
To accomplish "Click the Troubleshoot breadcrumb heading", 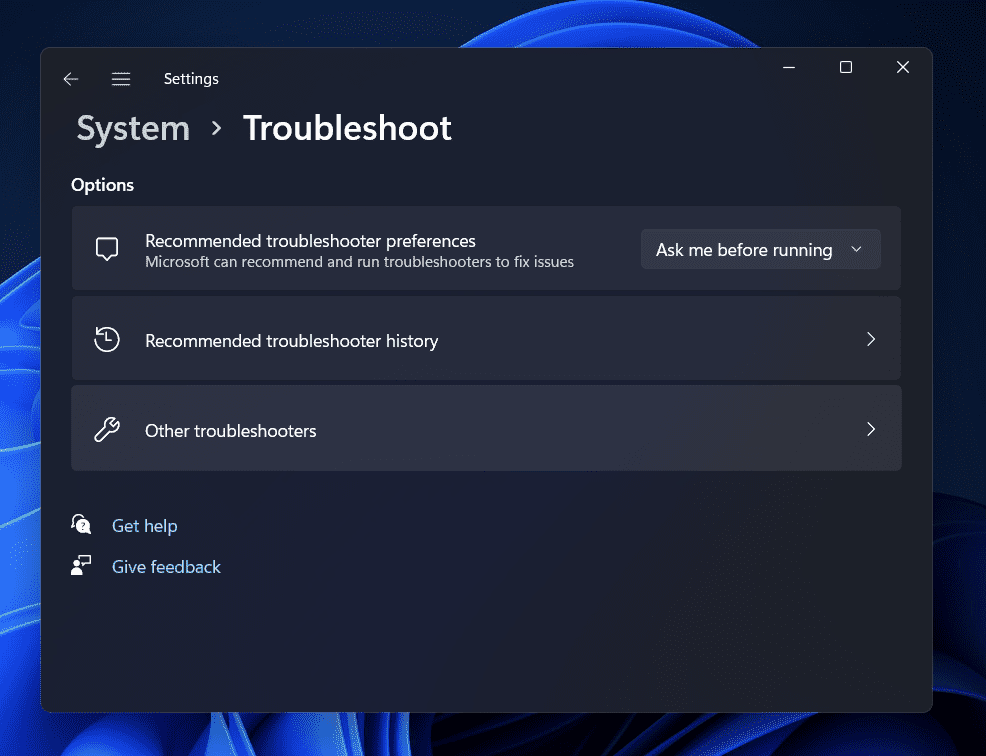I will tap(347, 129).
